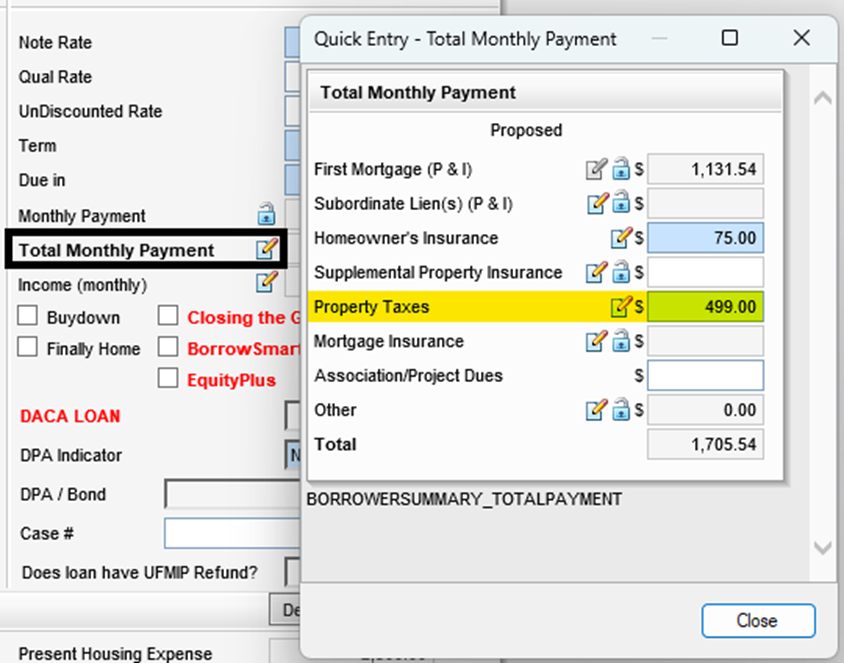Image resolution: width=844 pixels, height=663 pixels.
Task: Click the Monthly Payment lock icon
Action: (266, 214)
